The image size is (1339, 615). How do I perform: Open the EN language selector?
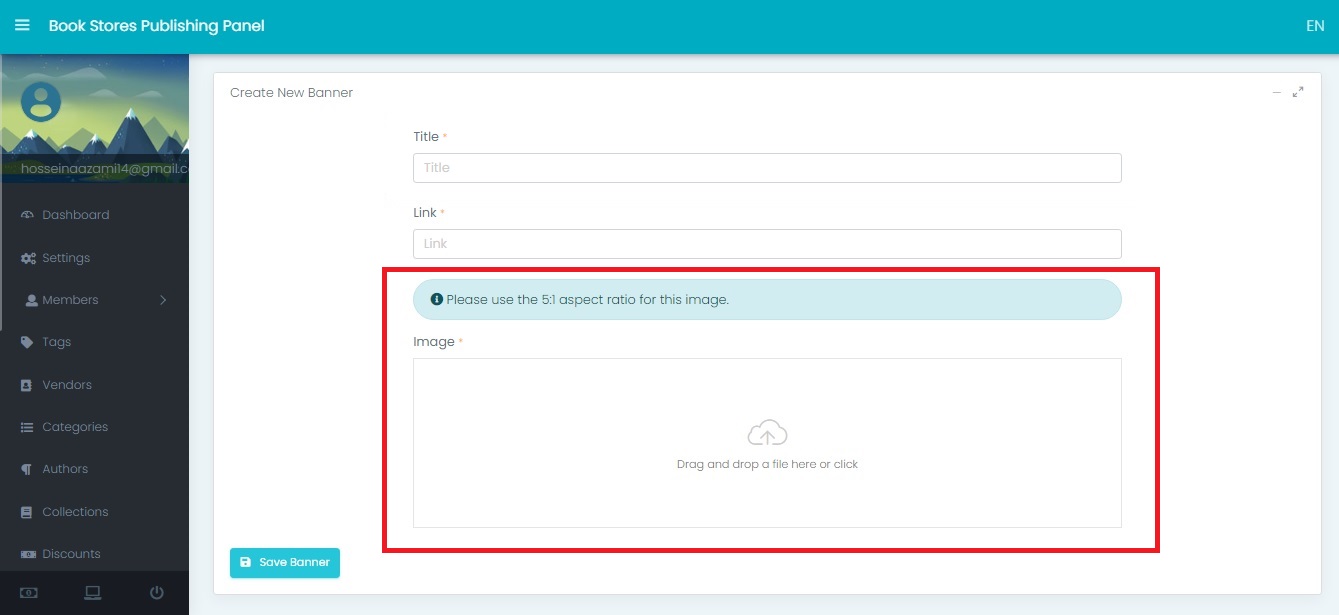click(1314, 26)
